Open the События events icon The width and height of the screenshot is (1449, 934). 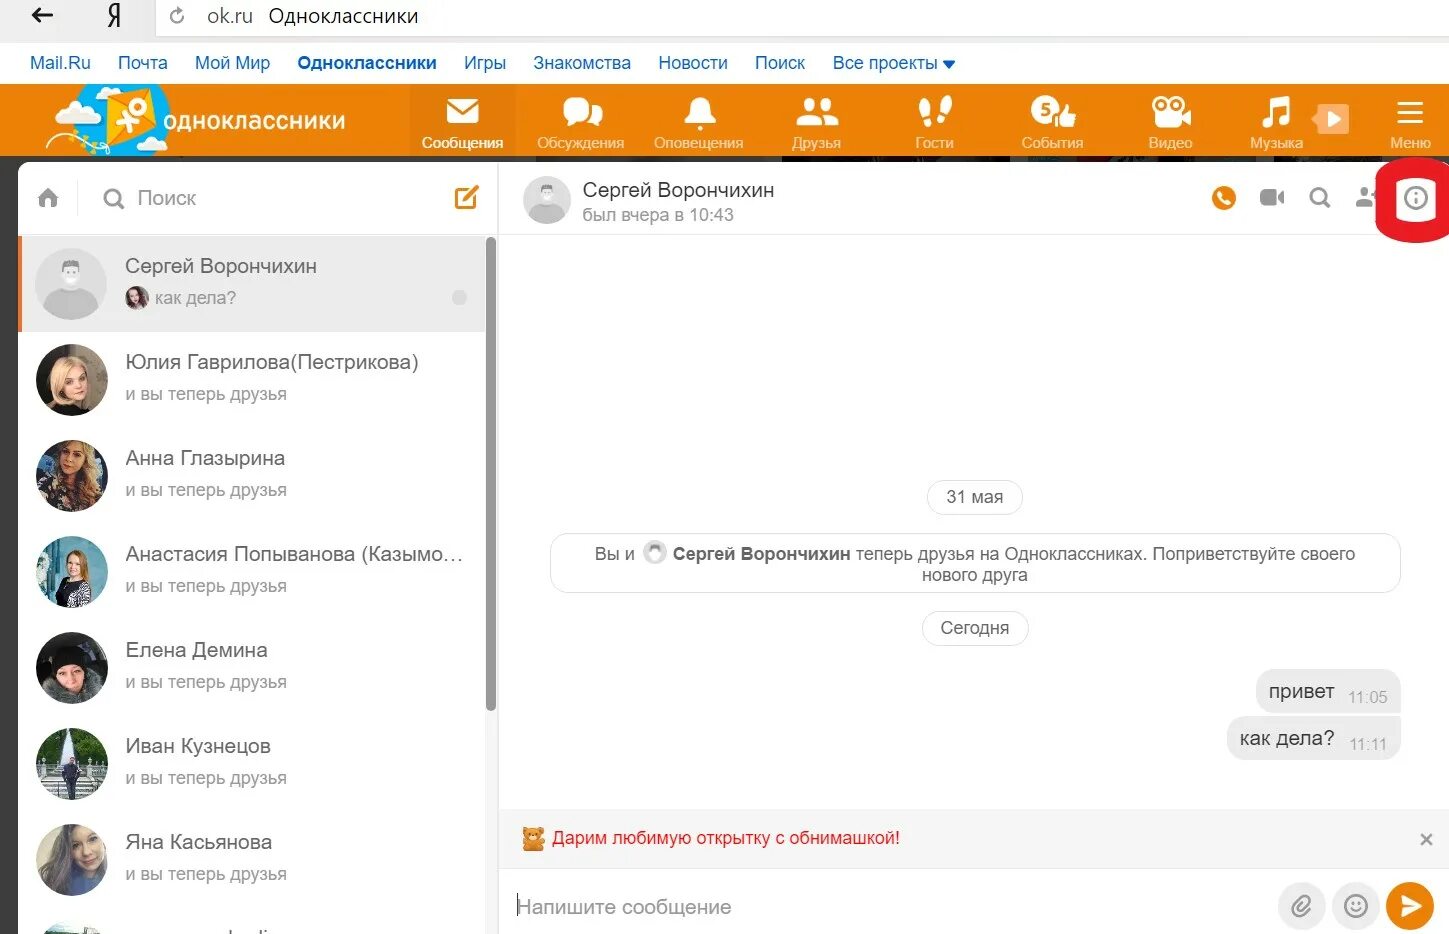tap(1053, 122)
